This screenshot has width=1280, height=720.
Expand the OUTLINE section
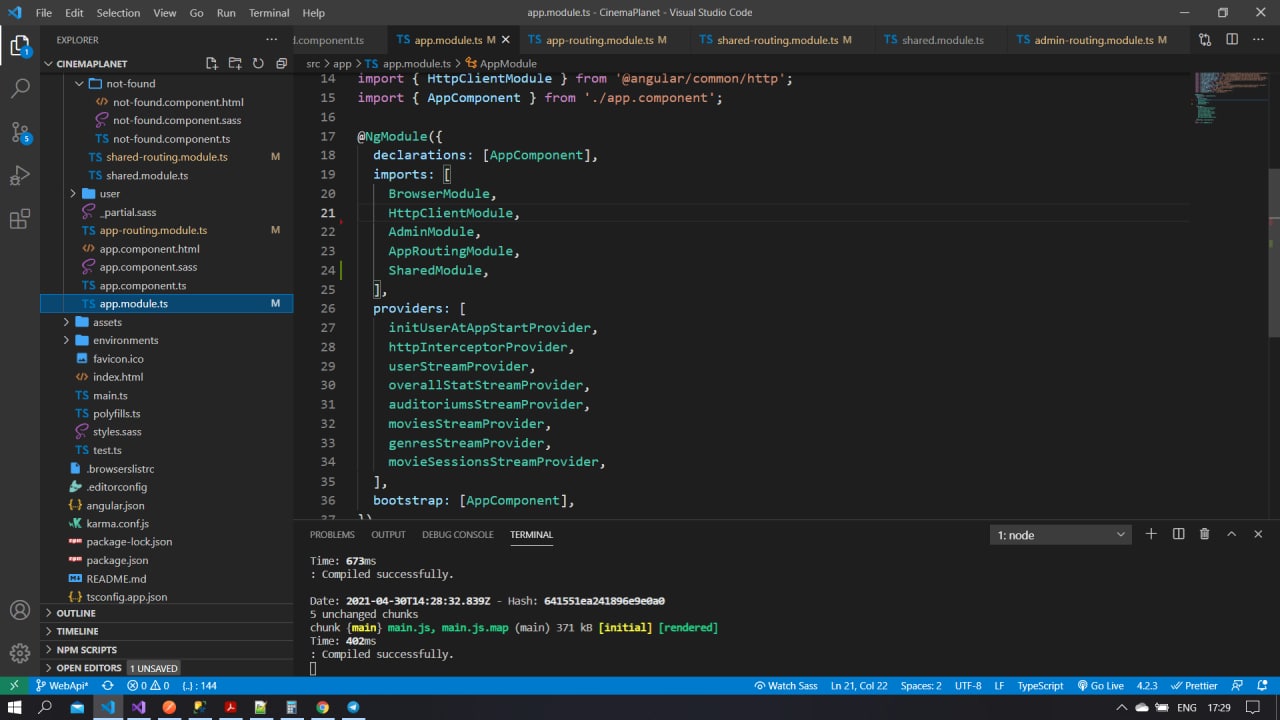tap(76, 613)
